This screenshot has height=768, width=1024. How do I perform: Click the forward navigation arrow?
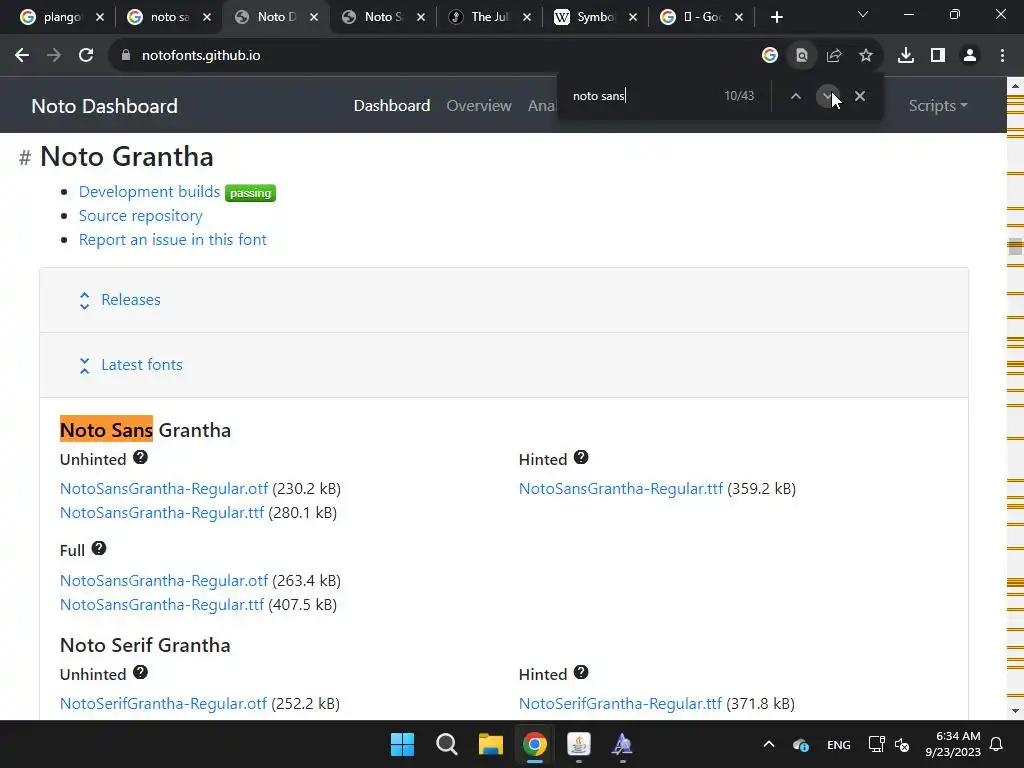(x=54, y=56)
